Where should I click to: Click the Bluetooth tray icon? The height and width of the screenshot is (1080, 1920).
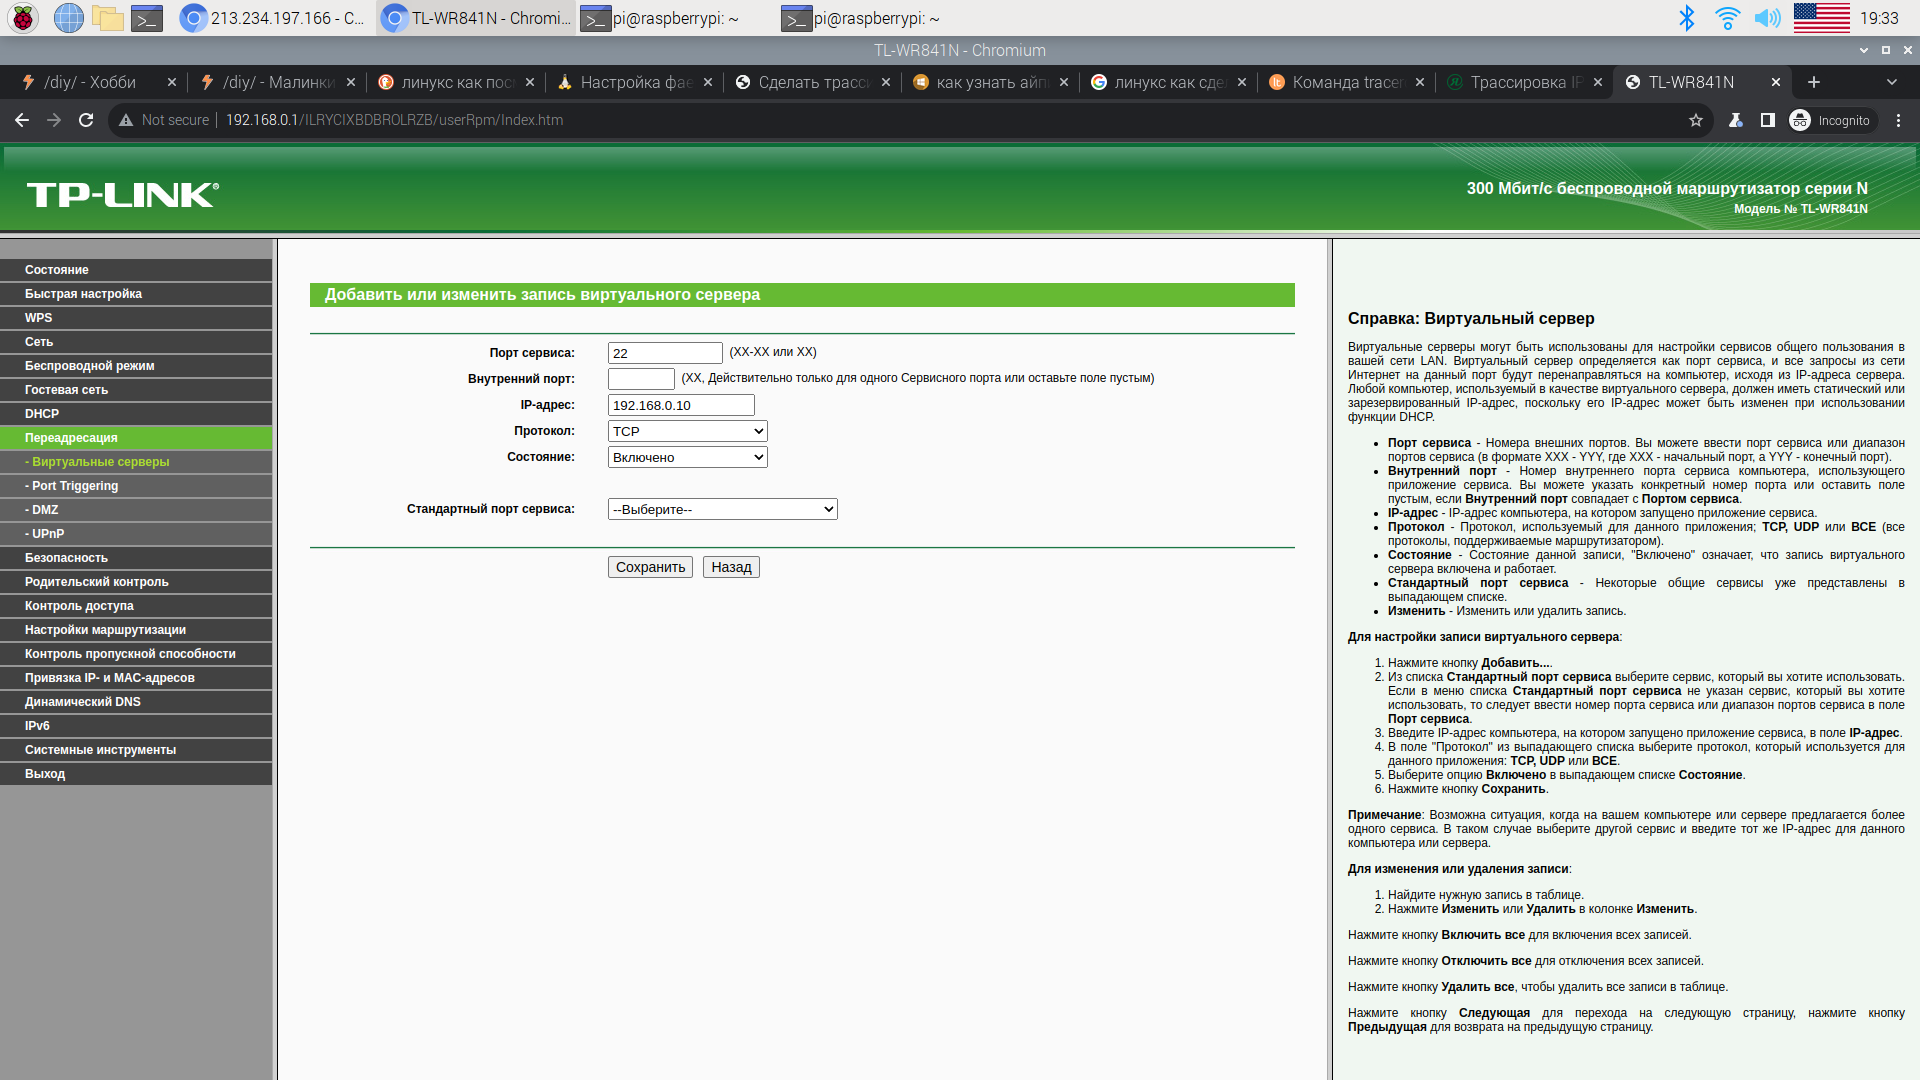tap(1687, 18)
